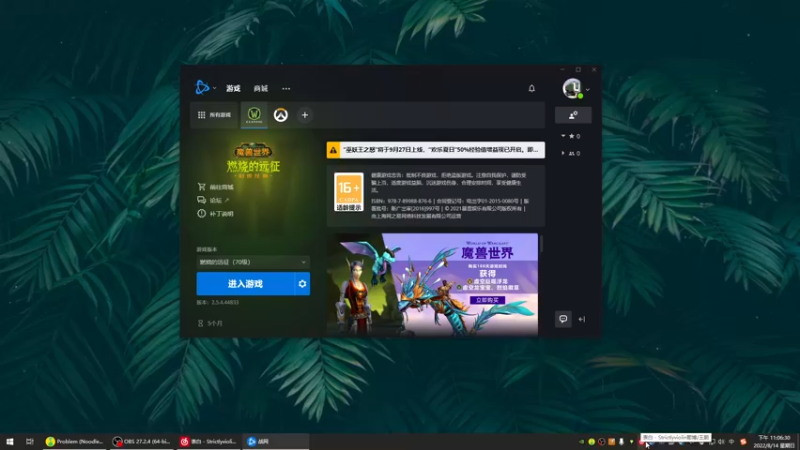Viewport: 800px width, 450px height.
Task: Click the profile avatar picture
Action: tap(572, 88)
